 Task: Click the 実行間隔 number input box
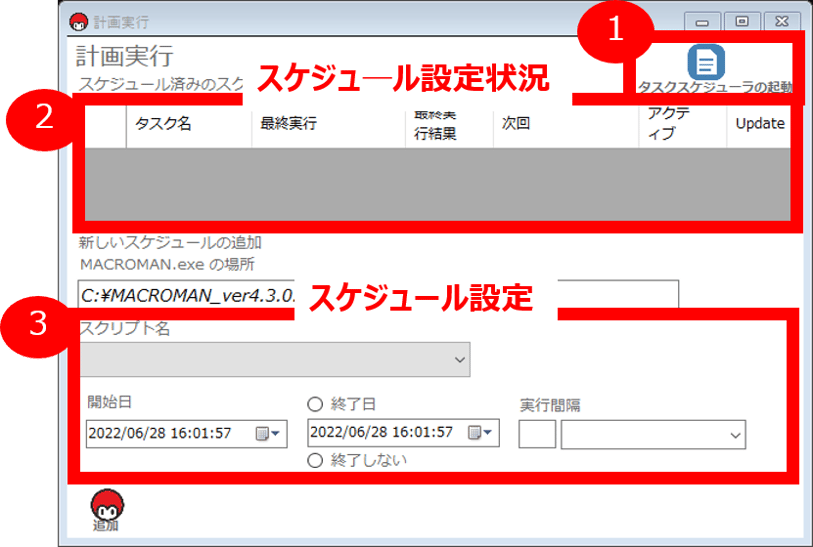(537, 434)
